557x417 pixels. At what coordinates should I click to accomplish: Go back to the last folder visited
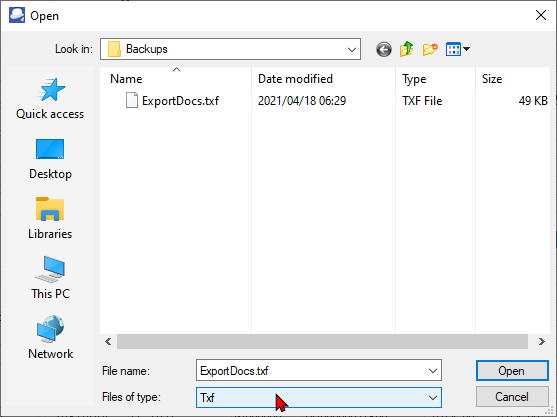[384, 49]
